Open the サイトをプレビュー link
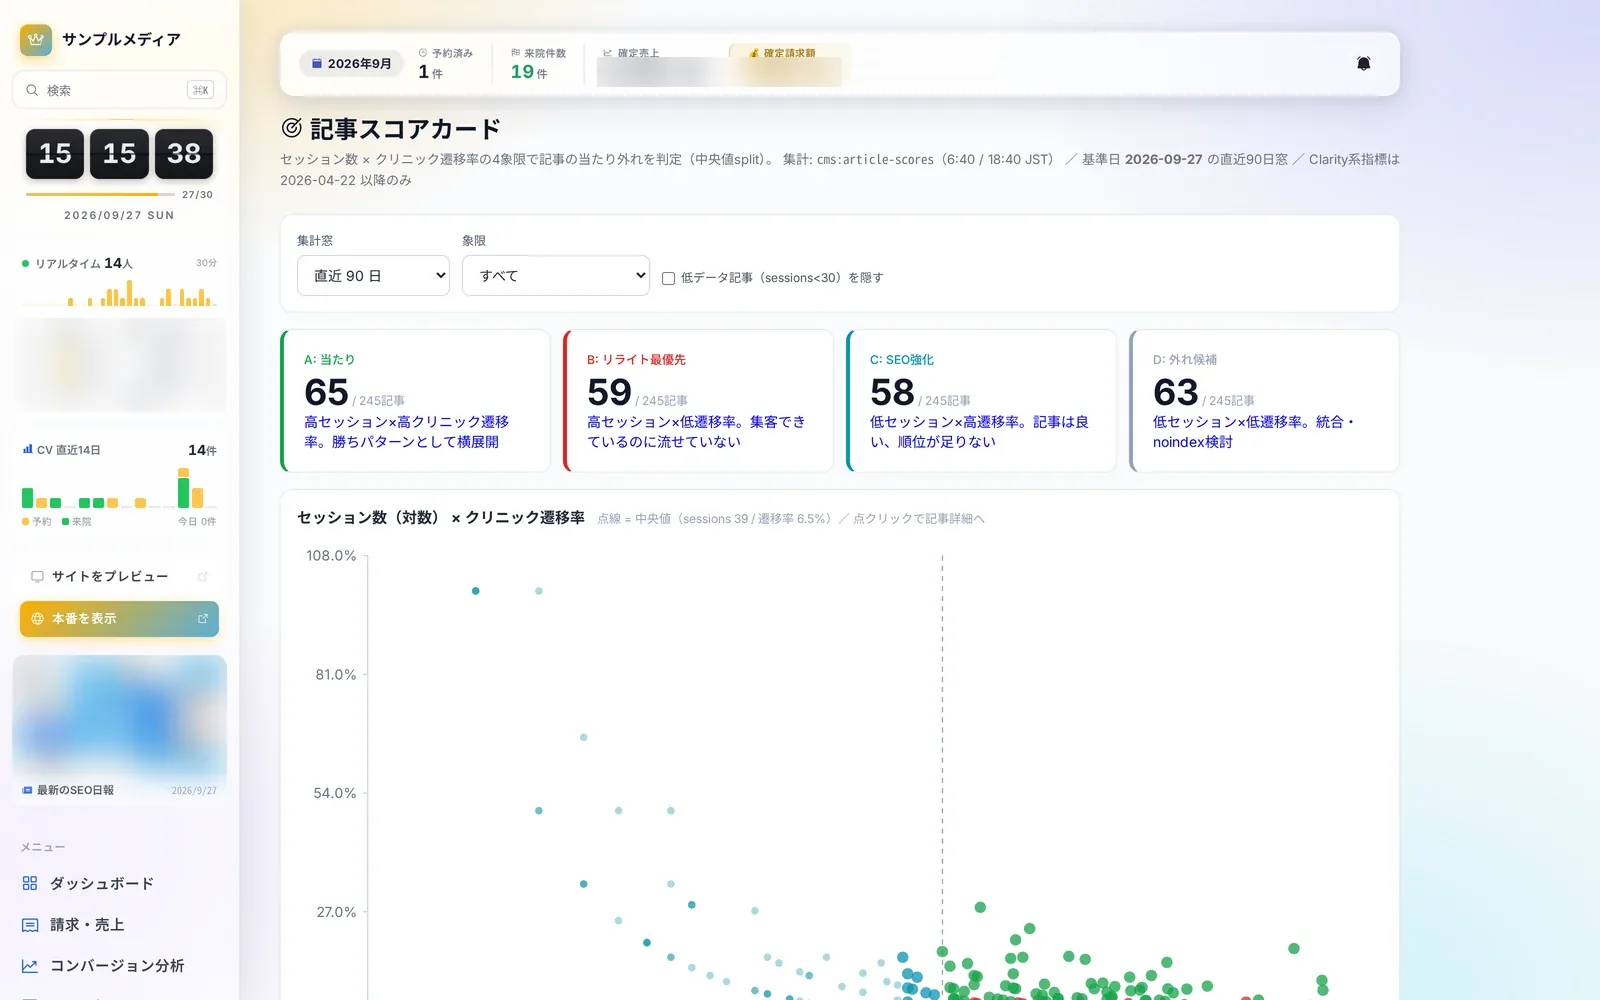 coord(110,577)
